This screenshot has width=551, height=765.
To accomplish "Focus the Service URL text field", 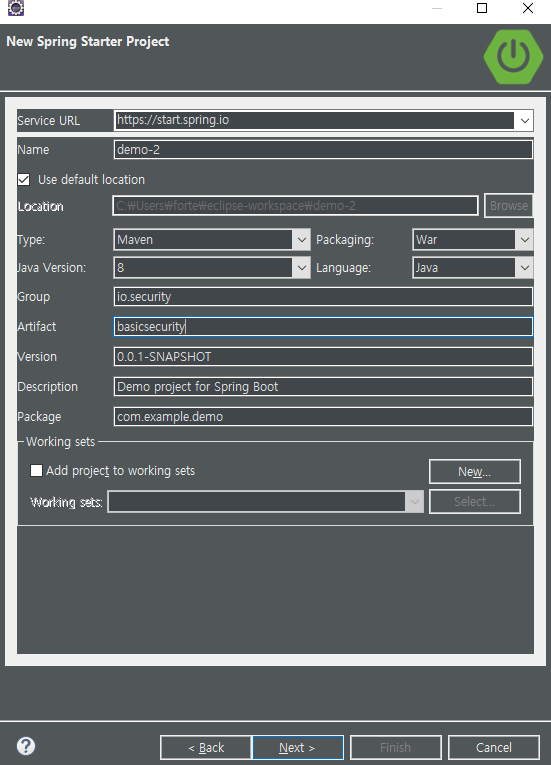I will coord(315,121).
